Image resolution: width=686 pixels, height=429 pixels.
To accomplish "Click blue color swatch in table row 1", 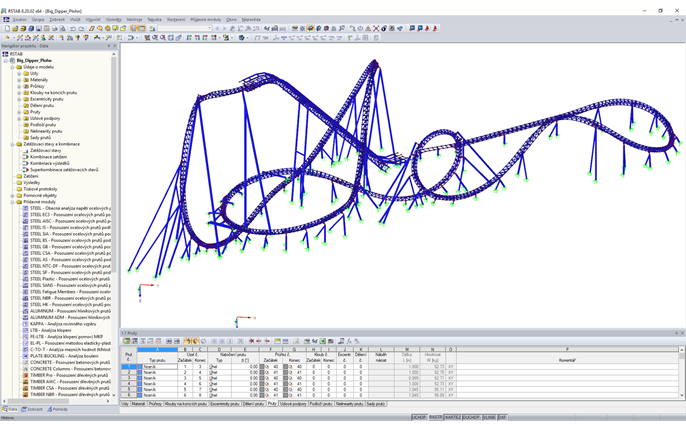I will coord(140,366).
